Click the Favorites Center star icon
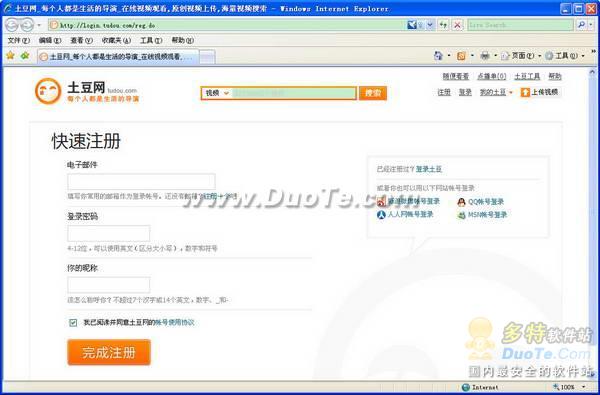The image size is (600, 395). (x=10, y=56)
